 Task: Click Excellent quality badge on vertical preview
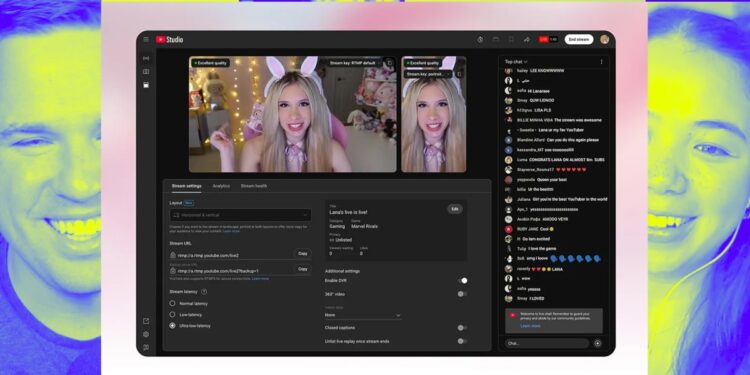coord(422,63)
